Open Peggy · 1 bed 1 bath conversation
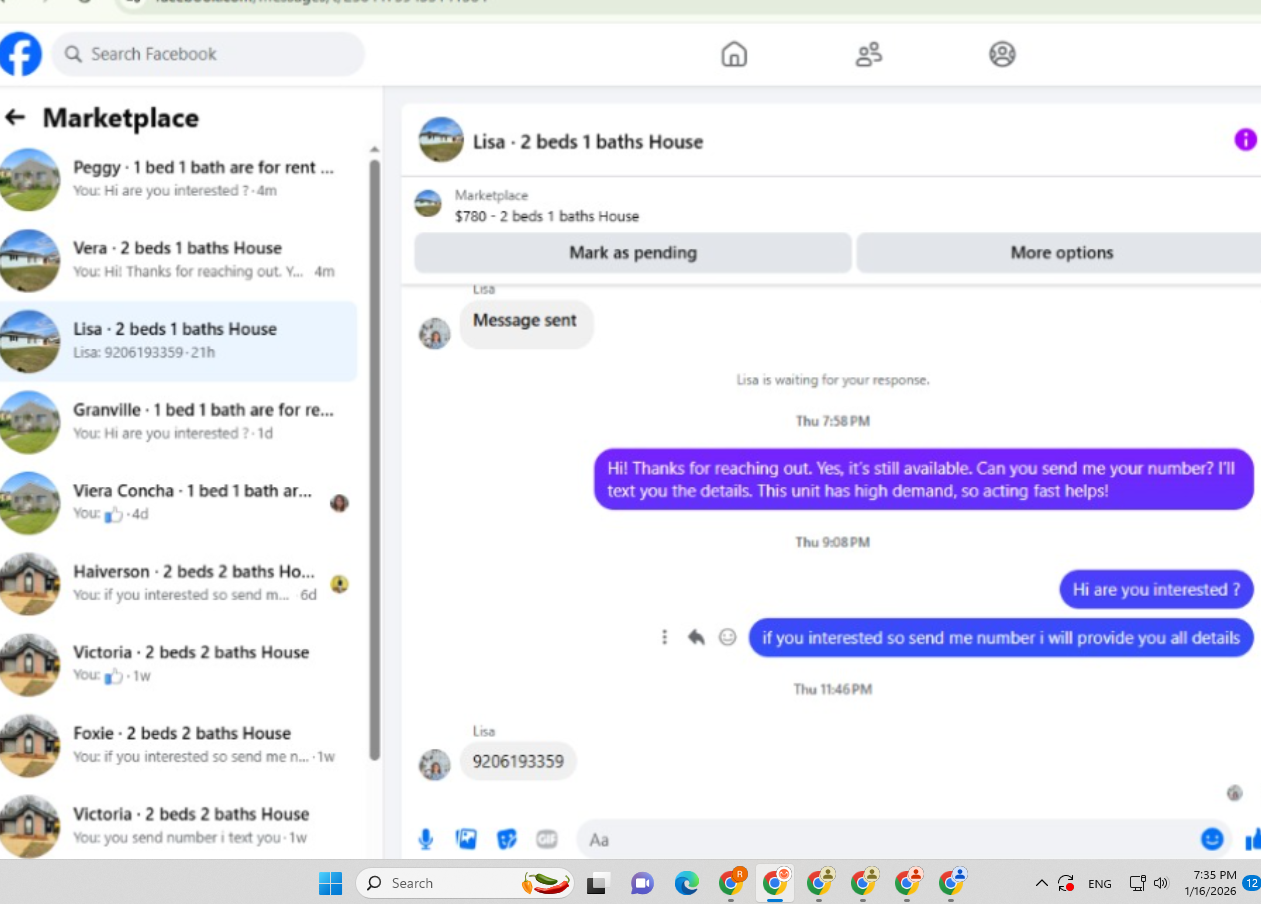 point(178,179)
